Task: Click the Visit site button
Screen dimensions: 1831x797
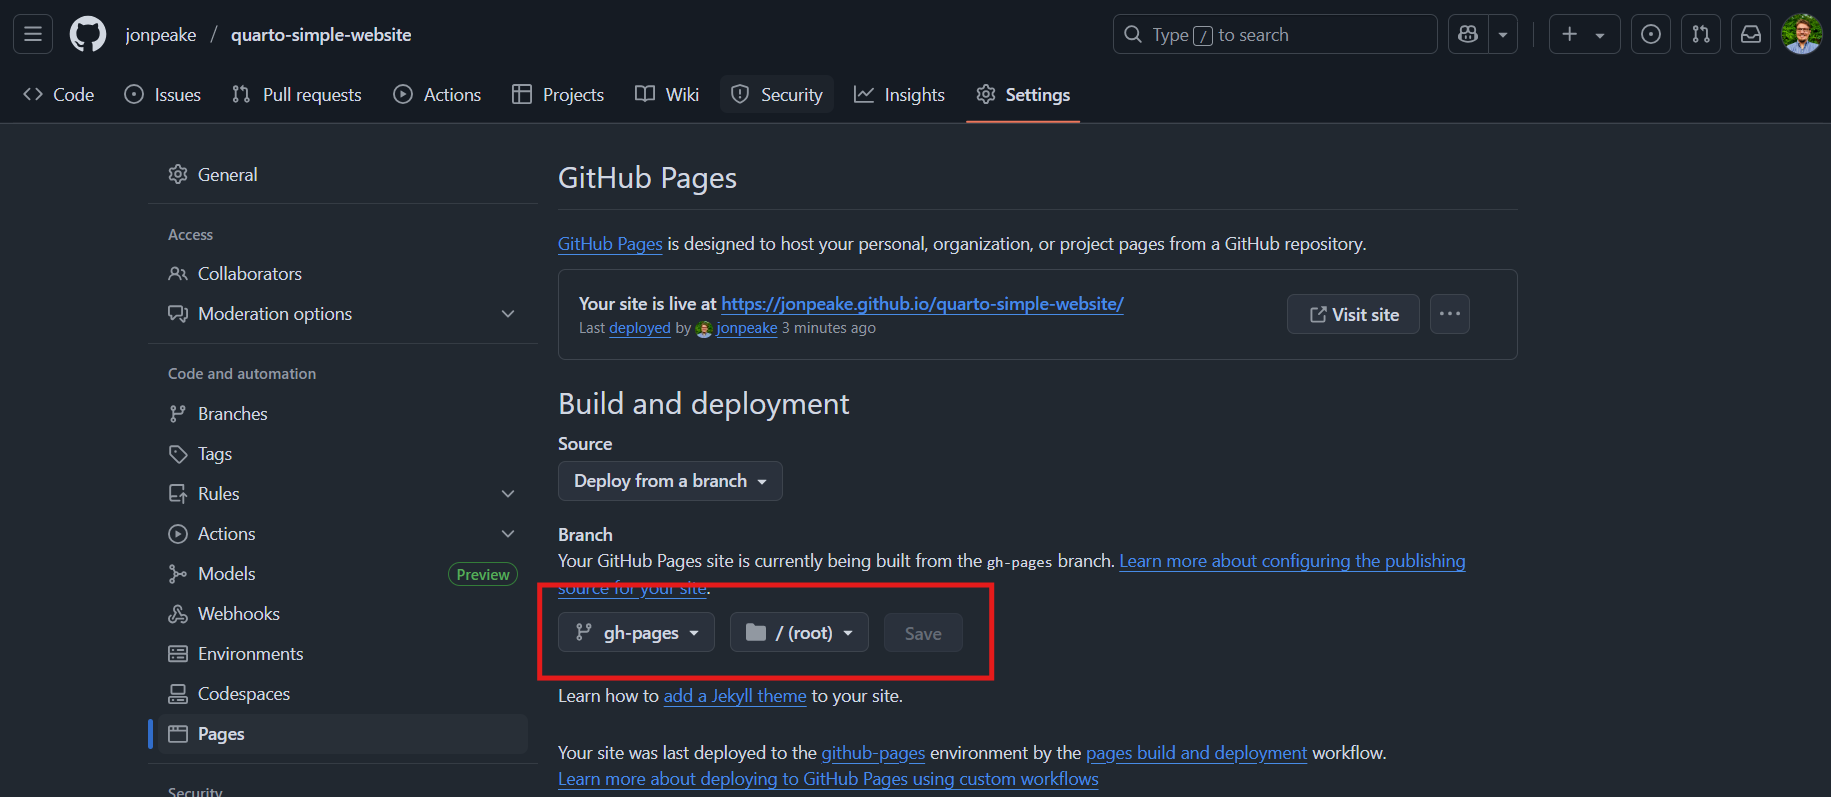Action: (1353, 314)
